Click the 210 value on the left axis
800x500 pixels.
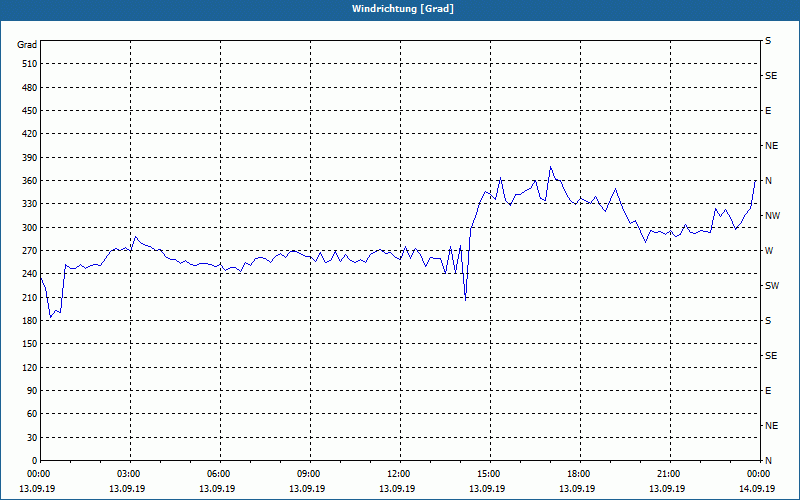click(x=29, y=297)
